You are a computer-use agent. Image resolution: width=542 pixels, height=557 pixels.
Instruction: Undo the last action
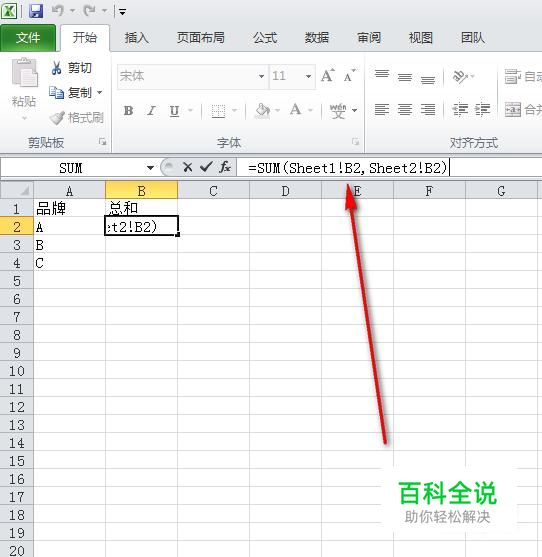click(58, 11)
